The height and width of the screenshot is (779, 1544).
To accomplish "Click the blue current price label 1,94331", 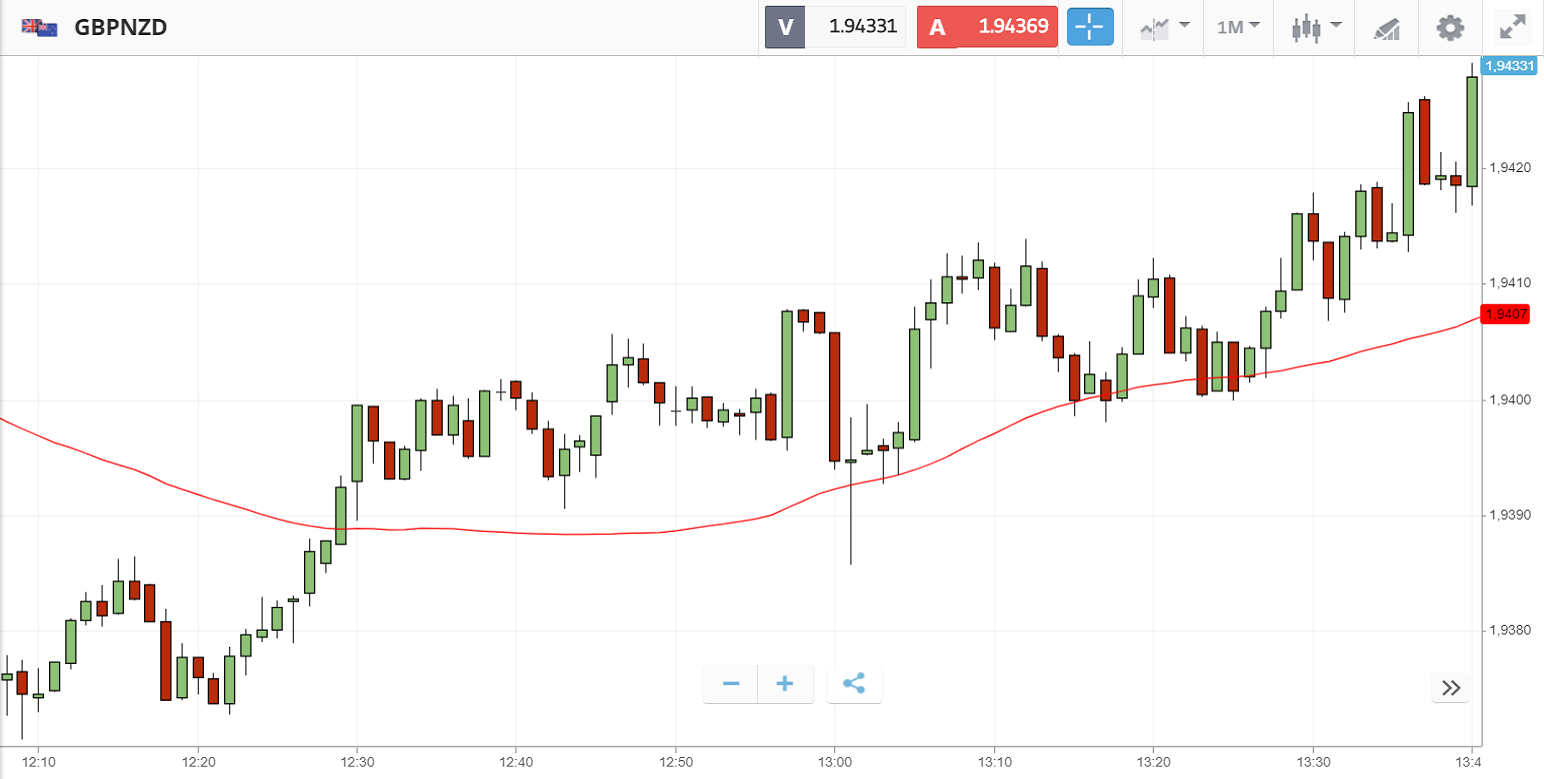I will pyautogui.click(x=1509, y=66).
